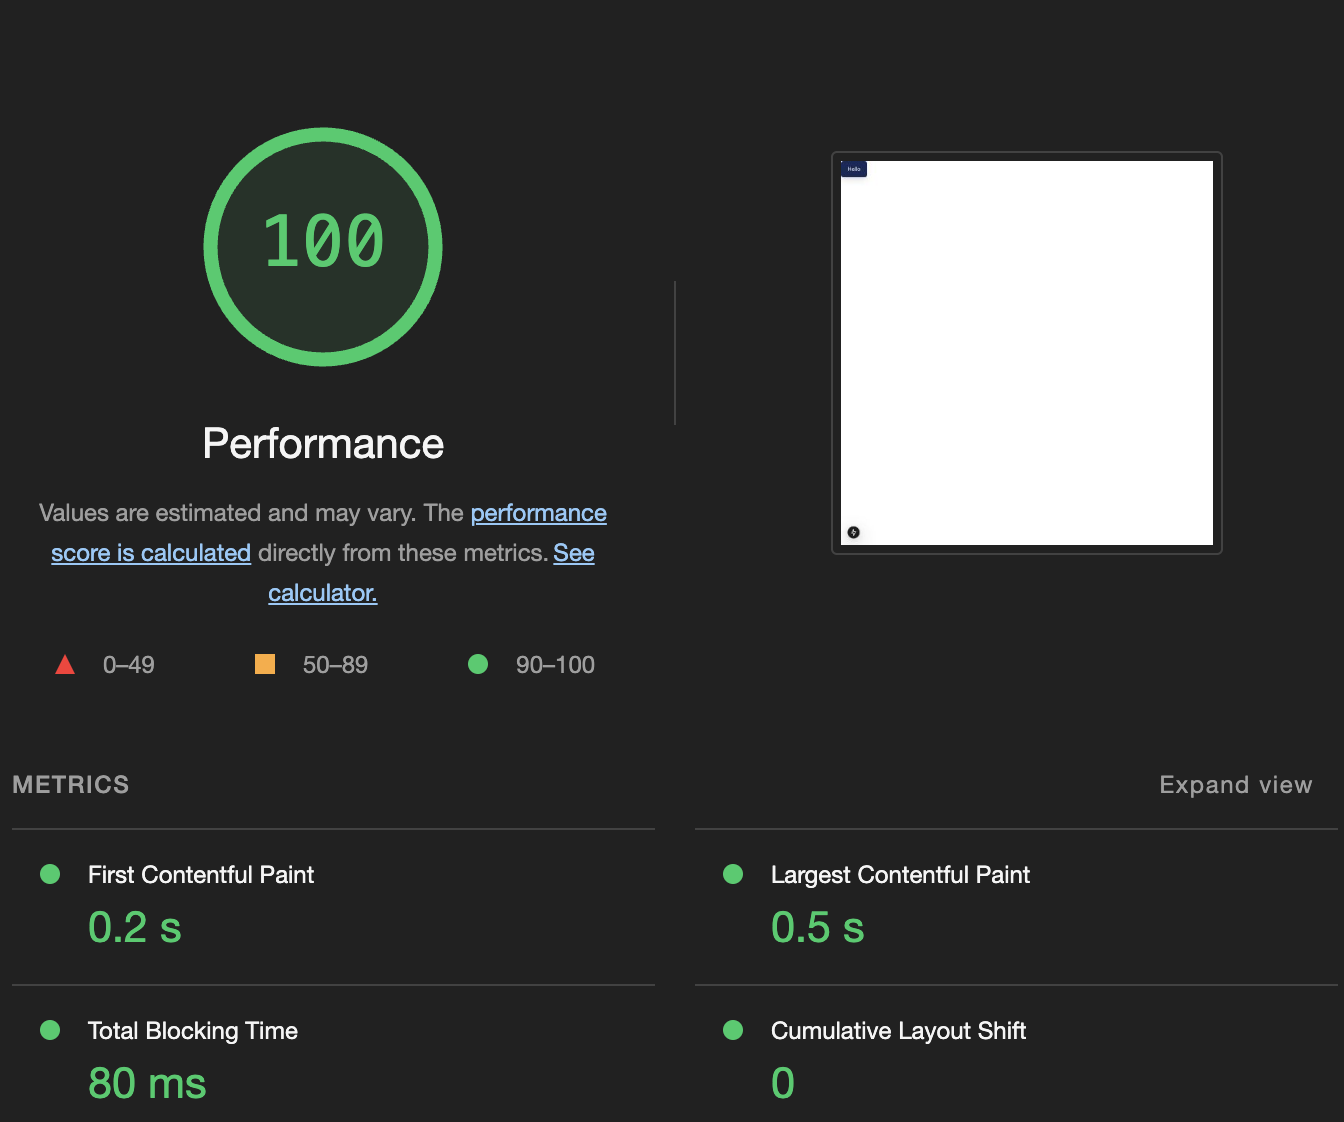Click the green status dot beside First Contentful Paint

50,874
